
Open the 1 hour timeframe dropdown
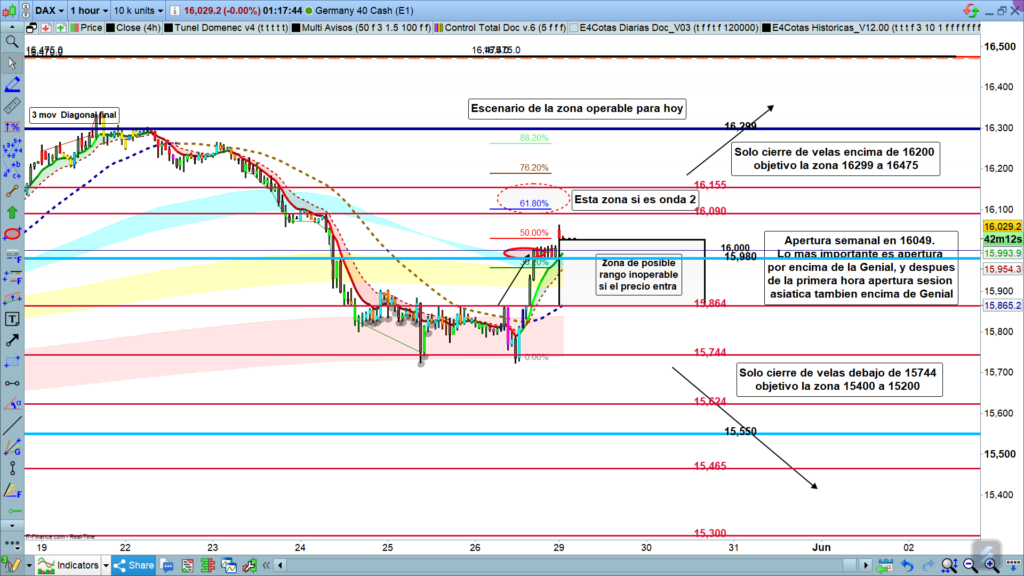click(93, 10)
